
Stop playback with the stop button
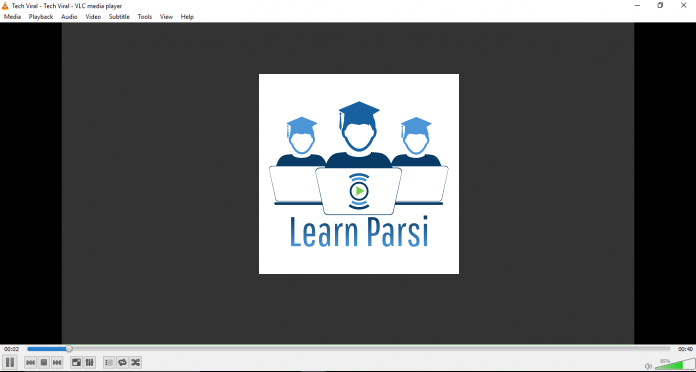coord(44,363)
